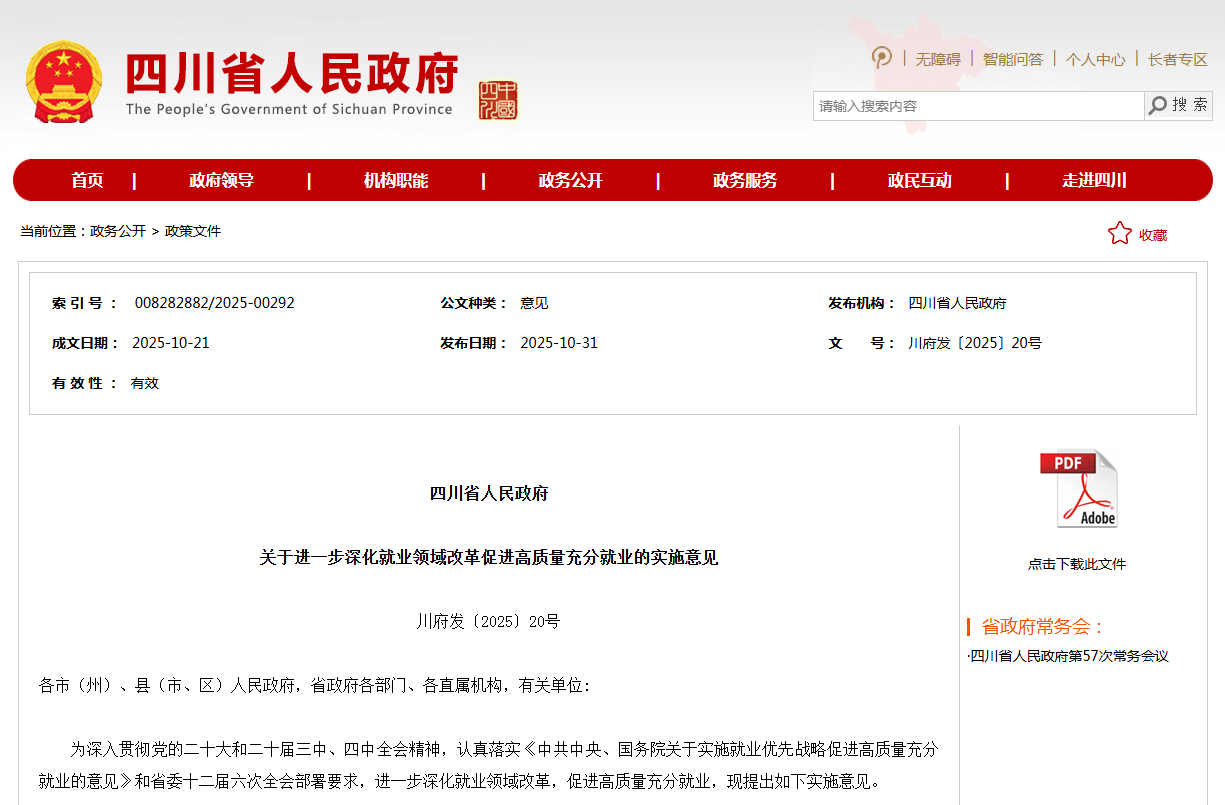1225x805 pixels.
Task: Open 智能问答 smart Q&A
Action: pyautogui.click(x=1012, y=59)
